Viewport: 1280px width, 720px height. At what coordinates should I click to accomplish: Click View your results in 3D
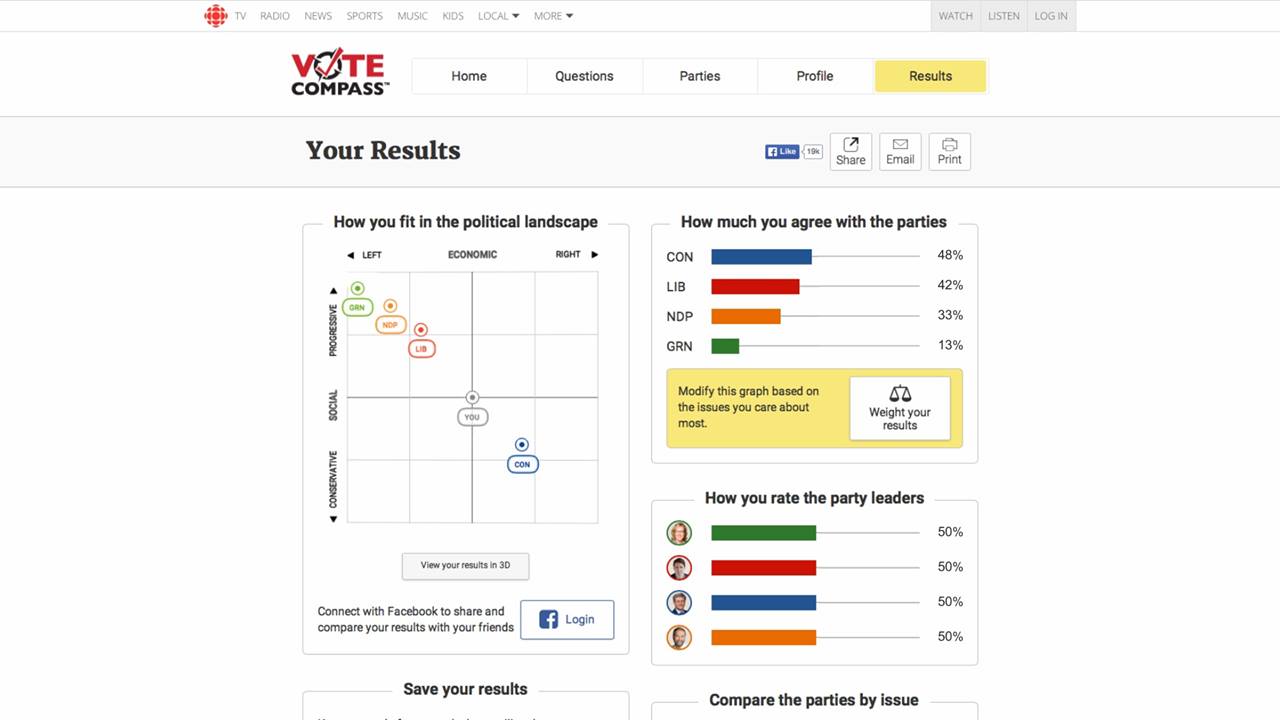pyautogui.click(x=465, y=566)
